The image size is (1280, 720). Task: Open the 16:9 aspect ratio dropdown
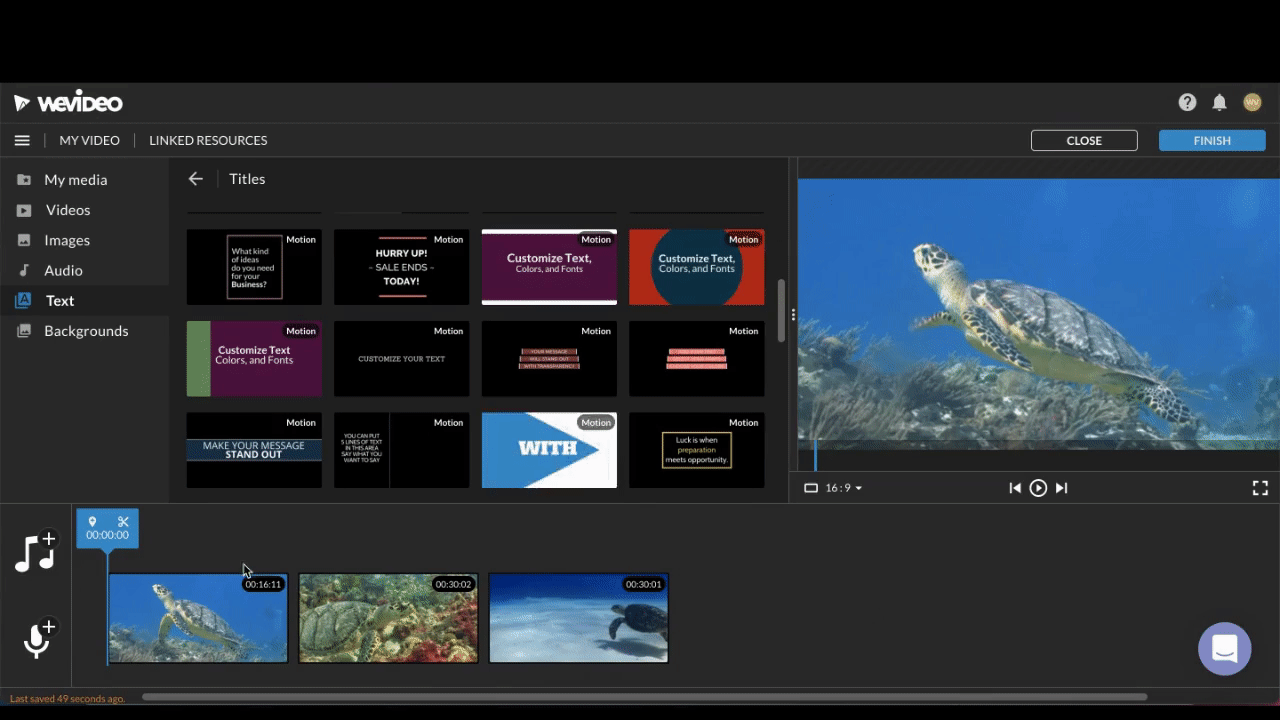(x=834, y=488)
